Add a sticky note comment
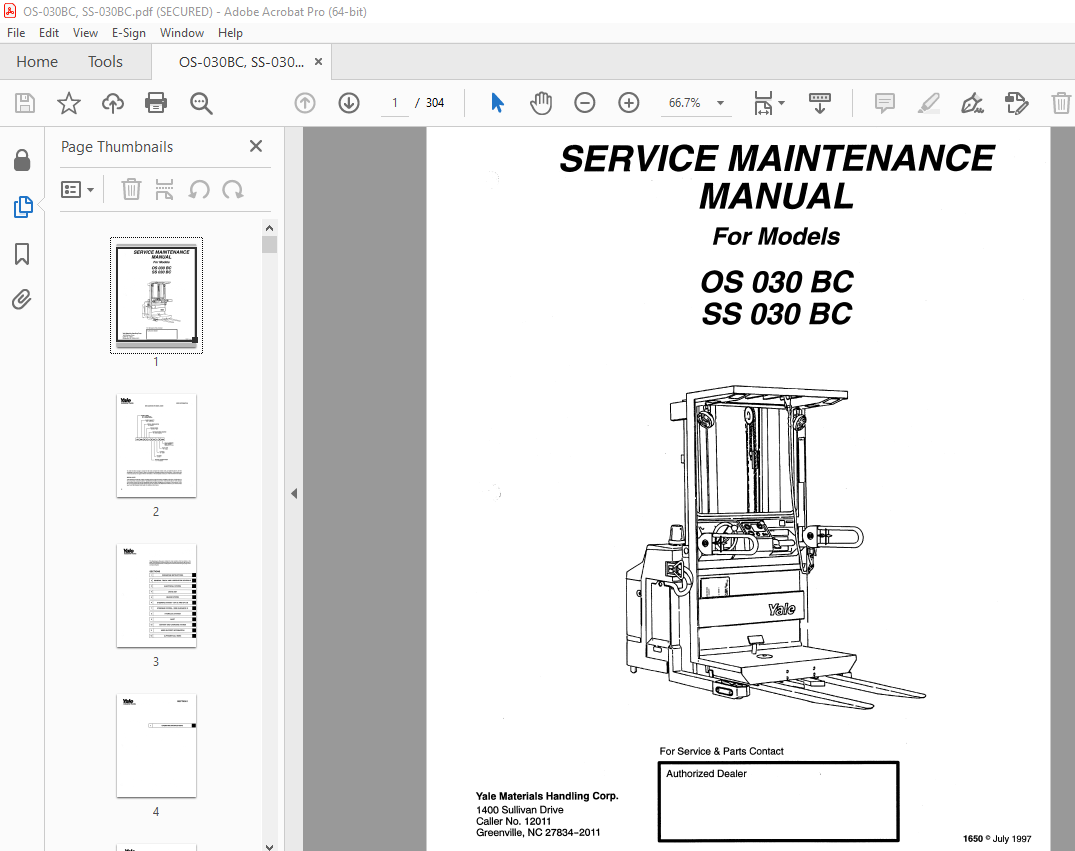Viewport: 1075px width, 851px height. pos(884,104)
